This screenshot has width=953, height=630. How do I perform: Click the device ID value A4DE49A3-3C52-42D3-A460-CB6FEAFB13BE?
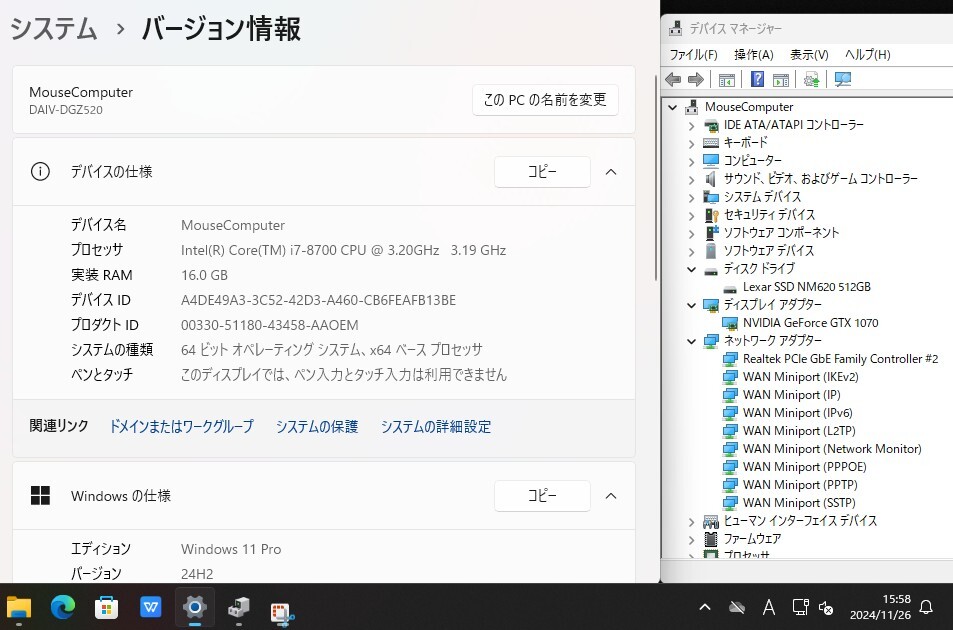point(318,300)
